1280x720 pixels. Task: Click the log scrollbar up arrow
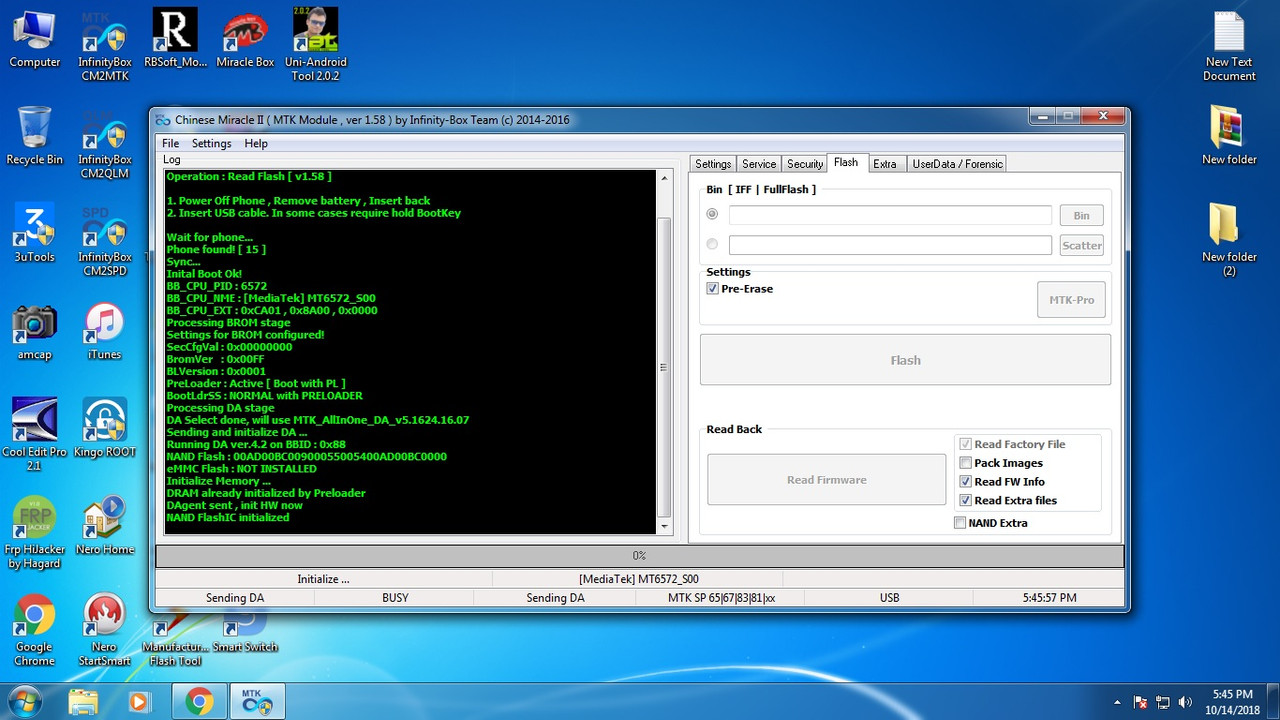[664, 177]
